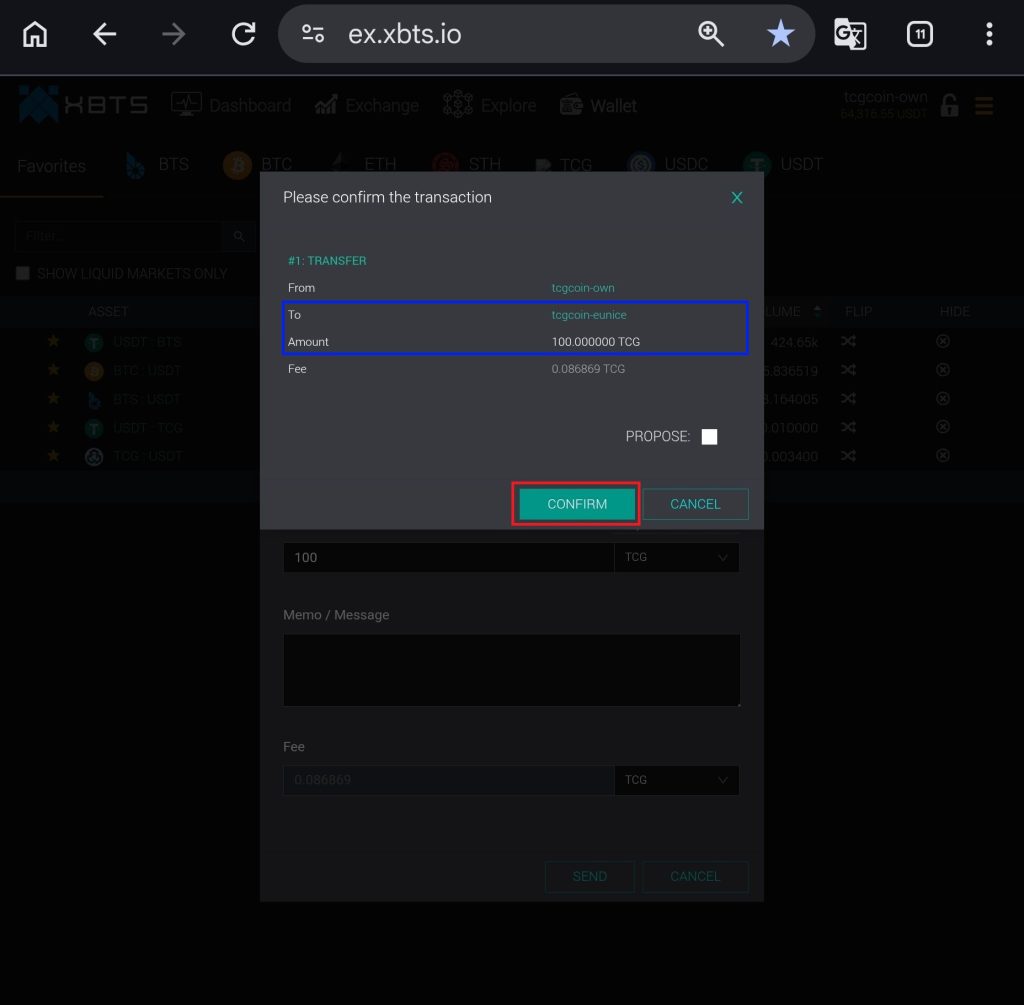The height and width of the screenshot is (1005, 1024).
Task: Switch to the Favorites tab
Action: click(51, 166)
